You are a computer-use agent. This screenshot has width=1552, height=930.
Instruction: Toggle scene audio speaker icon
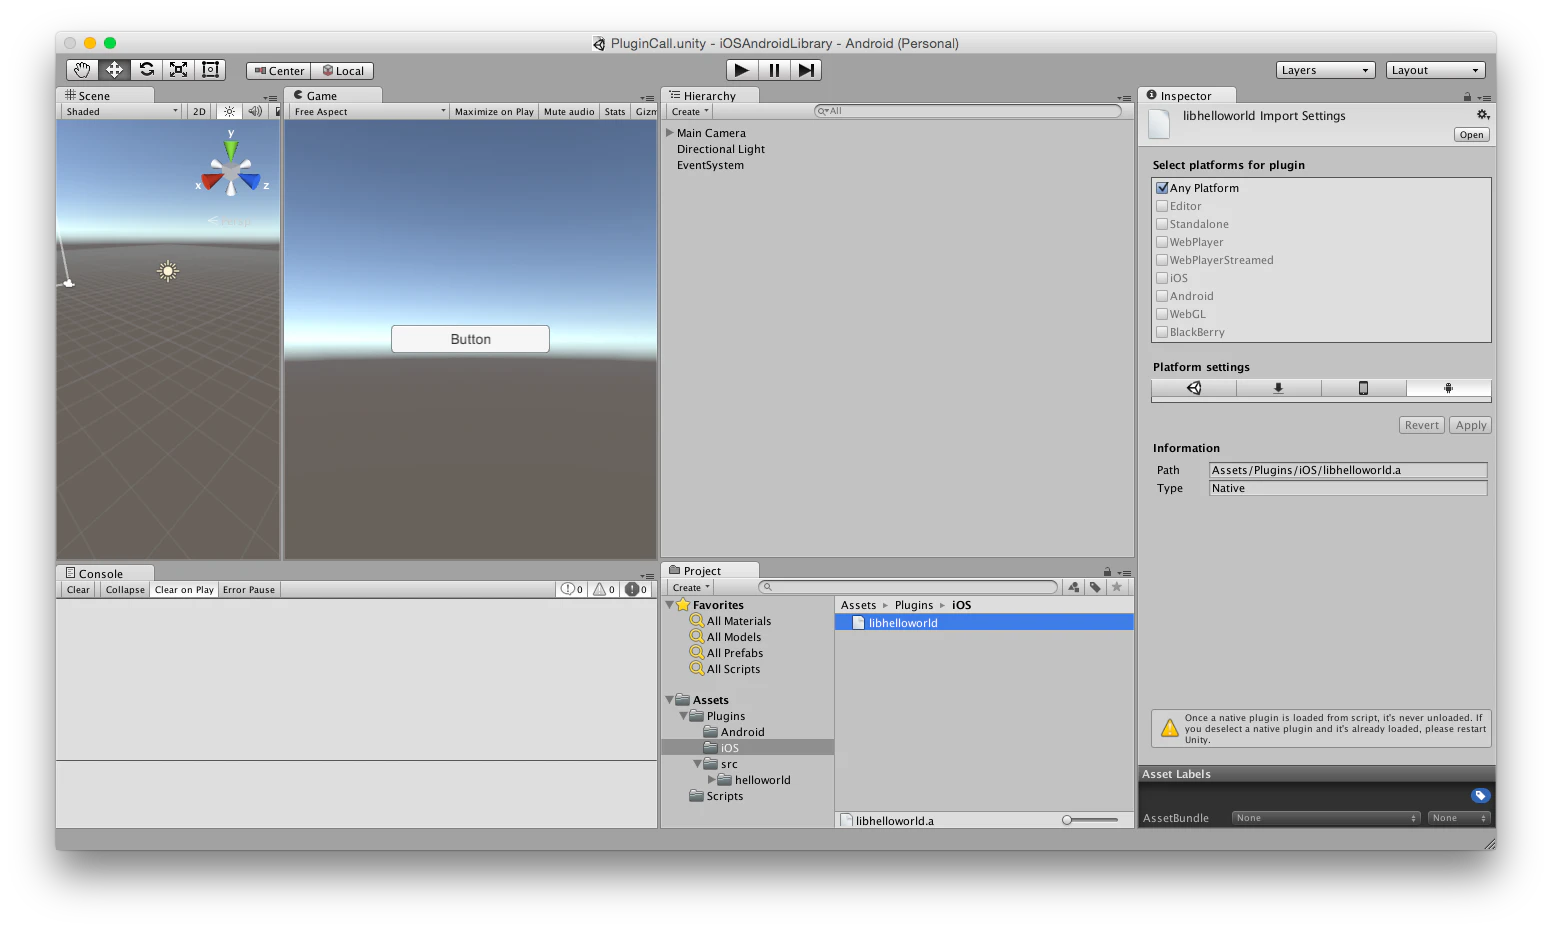click(x=255, y=112)
